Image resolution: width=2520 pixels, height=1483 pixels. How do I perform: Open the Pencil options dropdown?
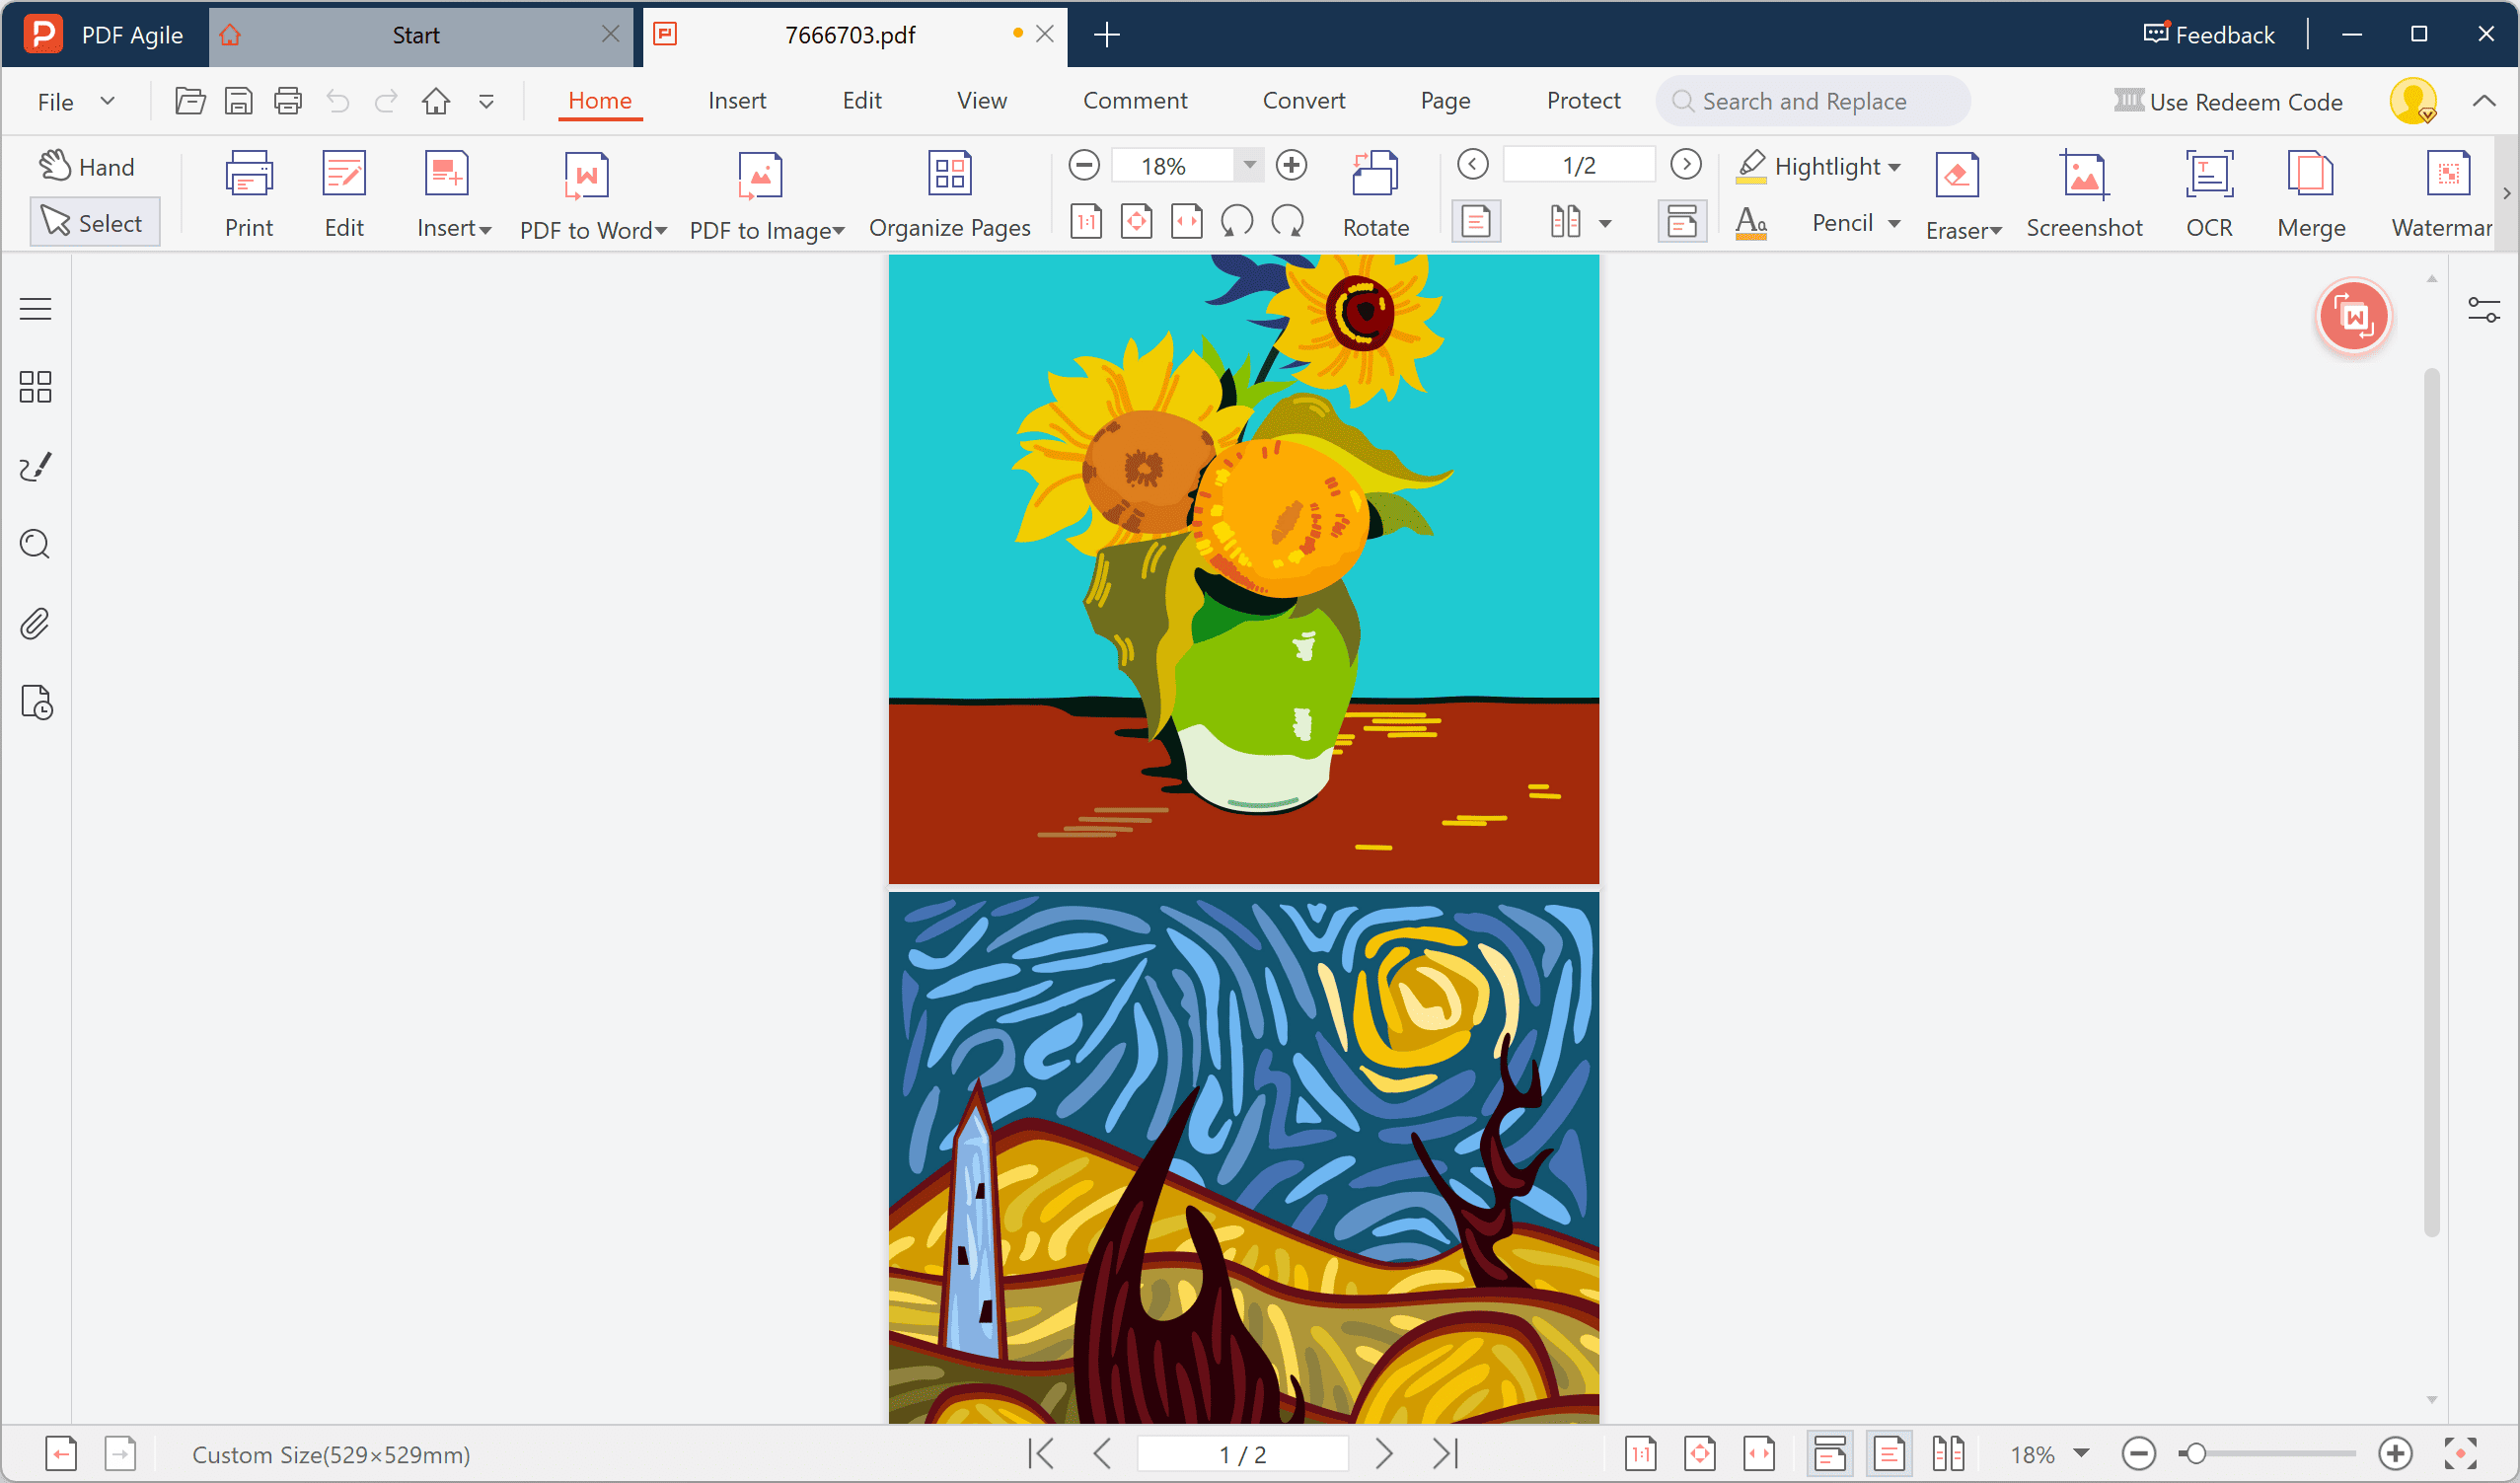tap(1895, 223)
